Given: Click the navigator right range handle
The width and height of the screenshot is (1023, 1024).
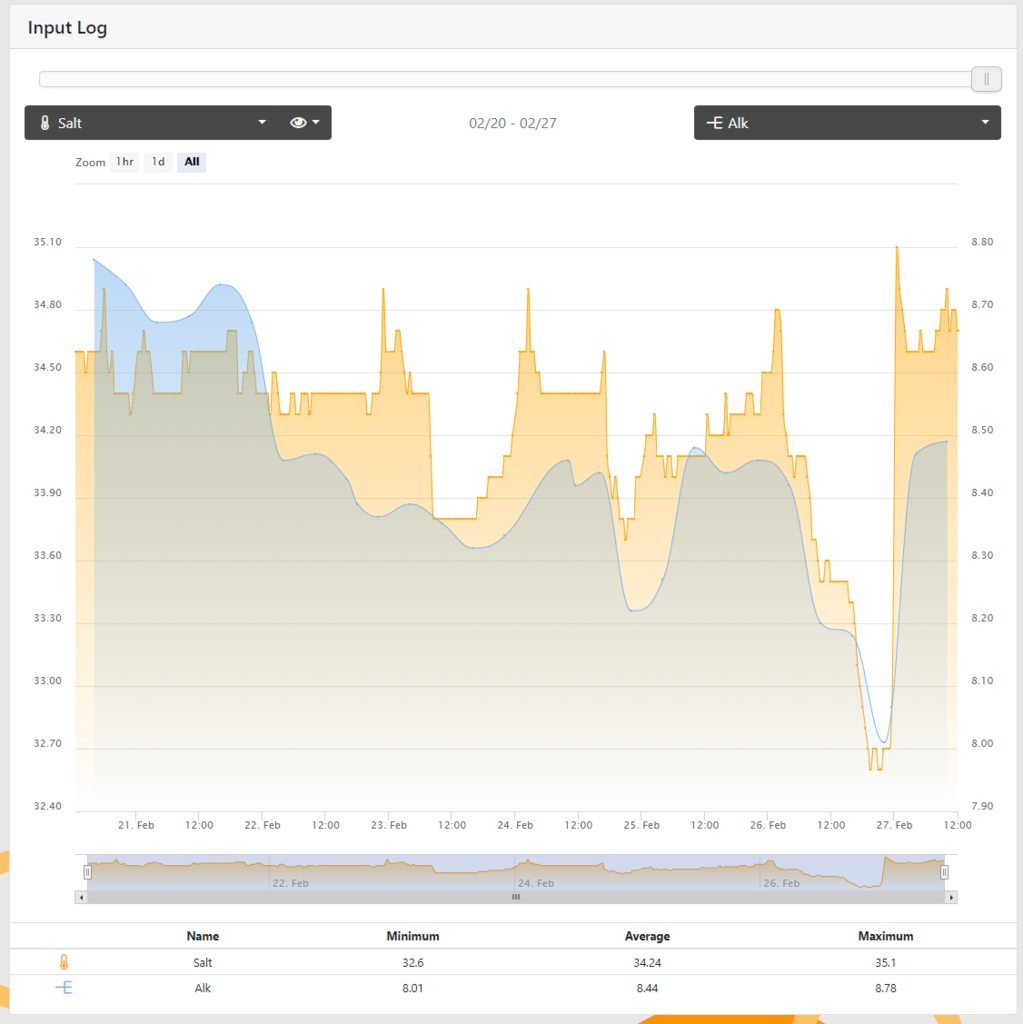Looking at the screenshot, I should tap(944, 872).
